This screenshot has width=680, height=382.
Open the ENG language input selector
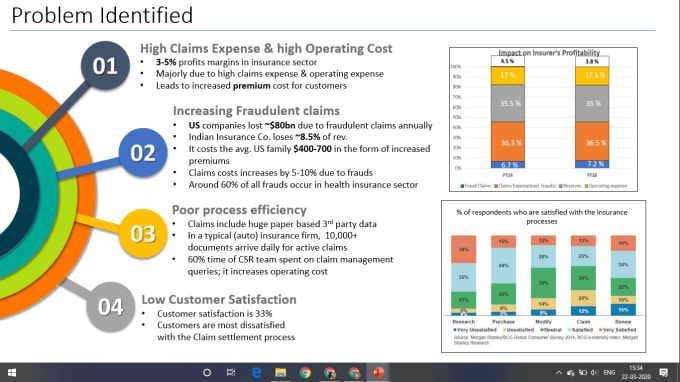coord(609,372)
